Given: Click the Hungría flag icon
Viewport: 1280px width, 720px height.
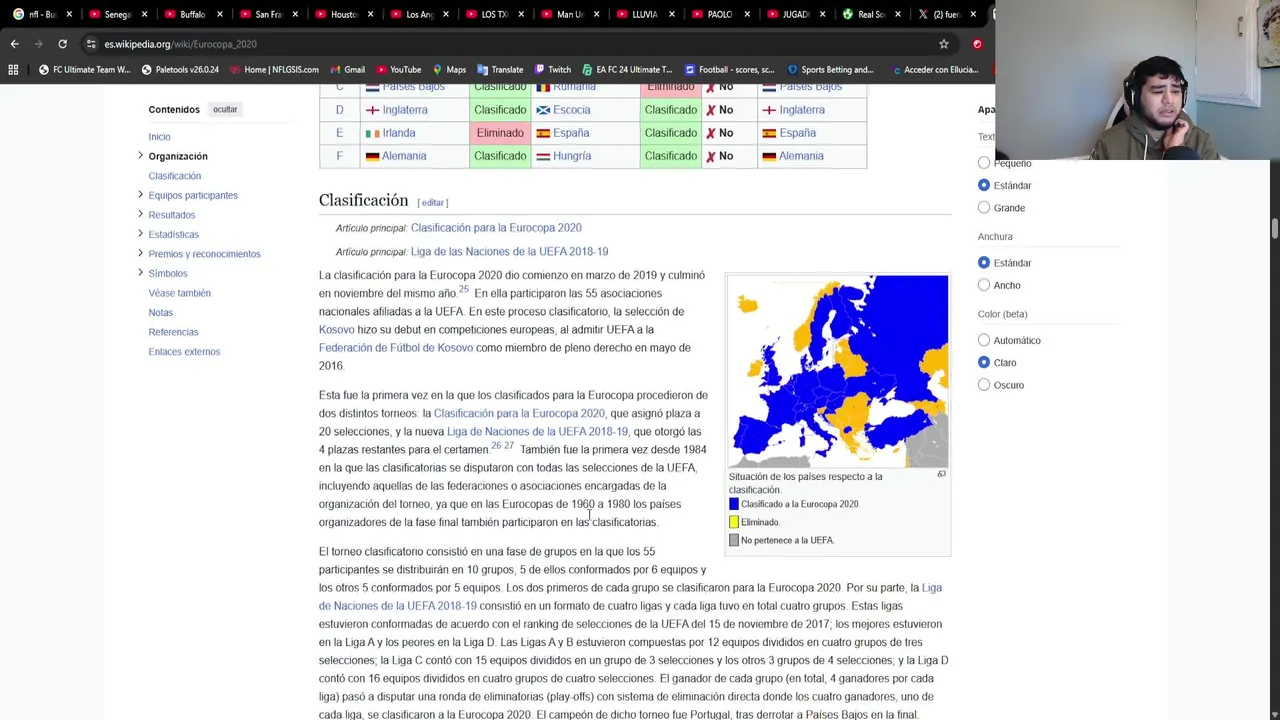Looking at the screenshot, I should click(x=543, y=156).
